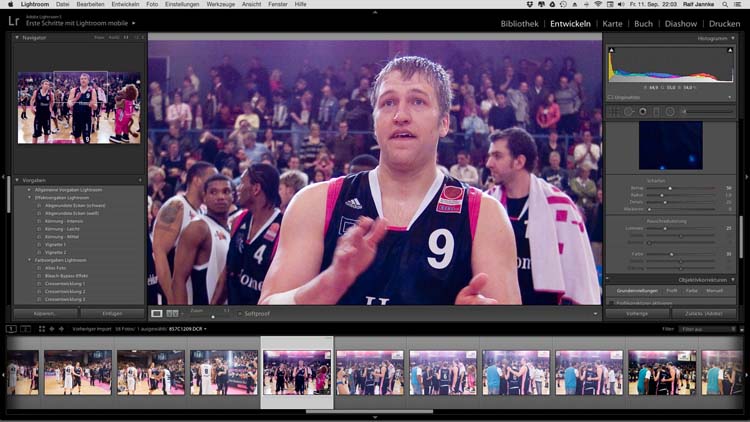The height and width of the screenshot is (422, 750).
Task: Open Notification Center icon
Action: click(739, 4)
